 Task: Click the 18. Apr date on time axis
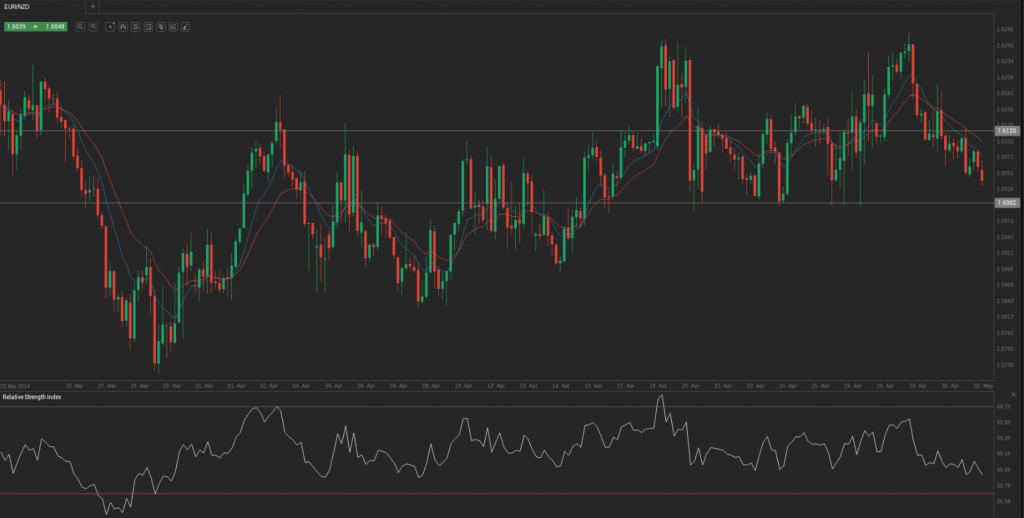click(657, 385)
